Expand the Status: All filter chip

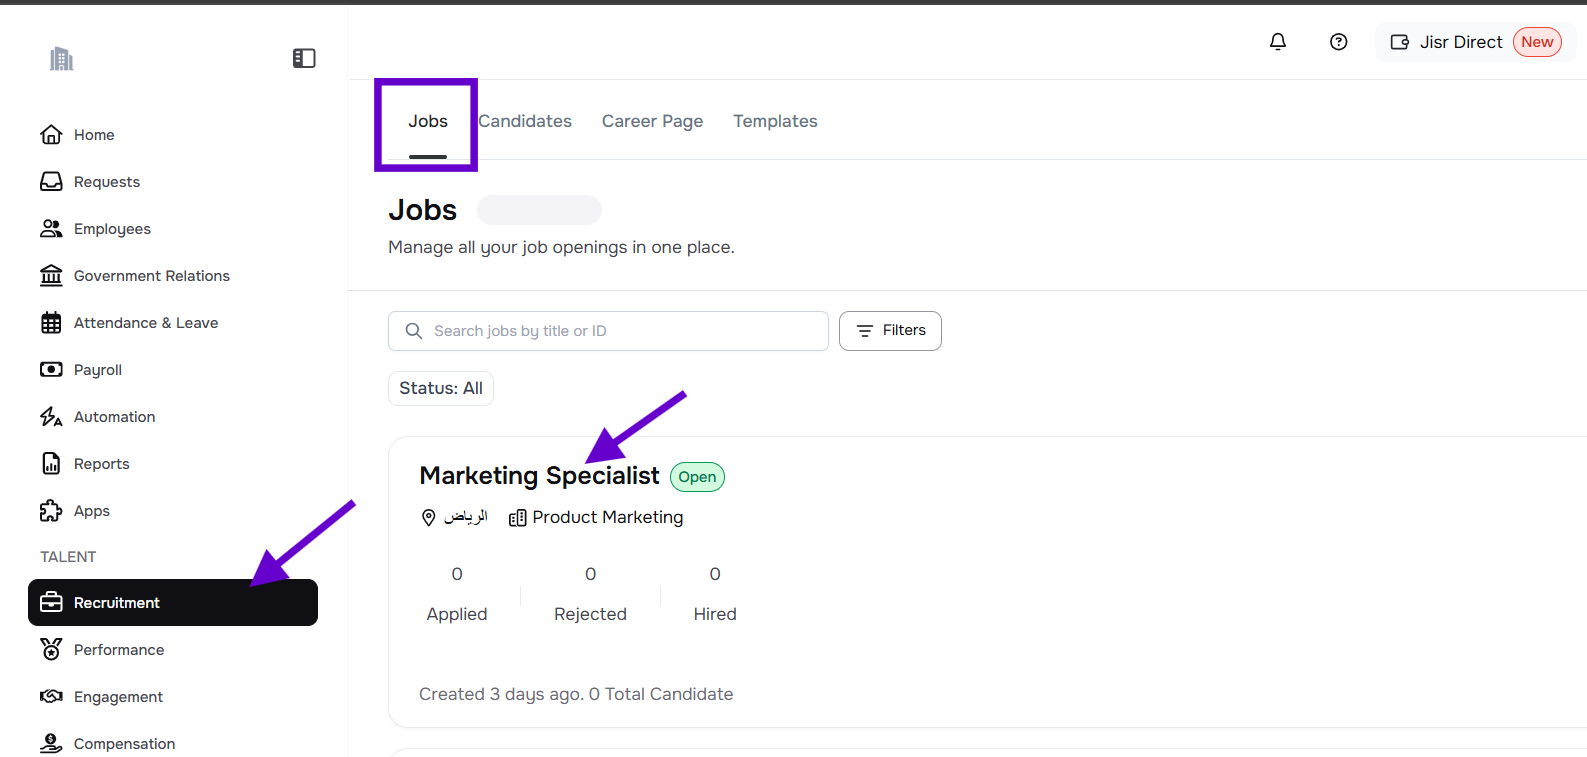(x=441, y=388)
